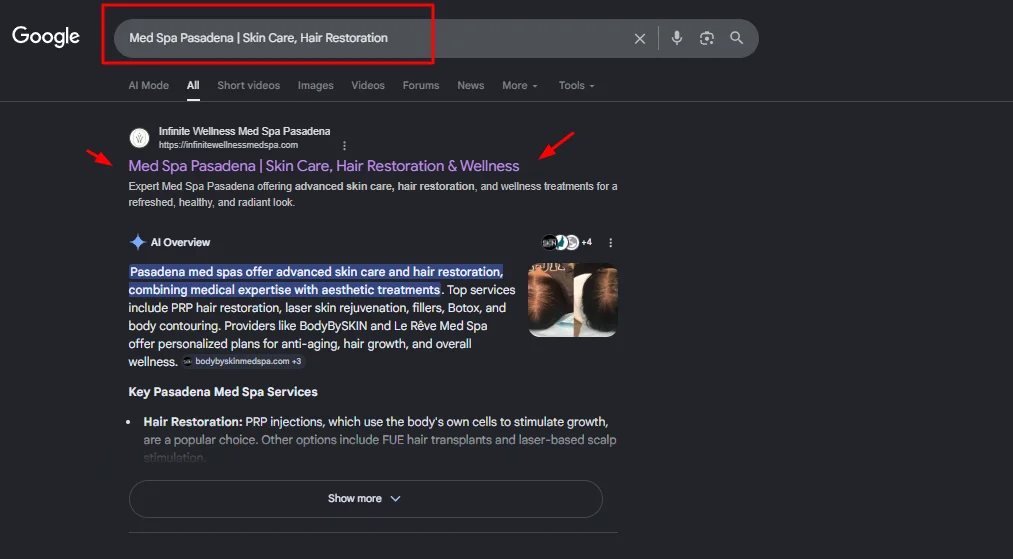The height and width of the screenshot is (559, 1013).
Task: Open the hair restoration before-after thumbnail
Action: pyautogui.click(x=572, y=300)
